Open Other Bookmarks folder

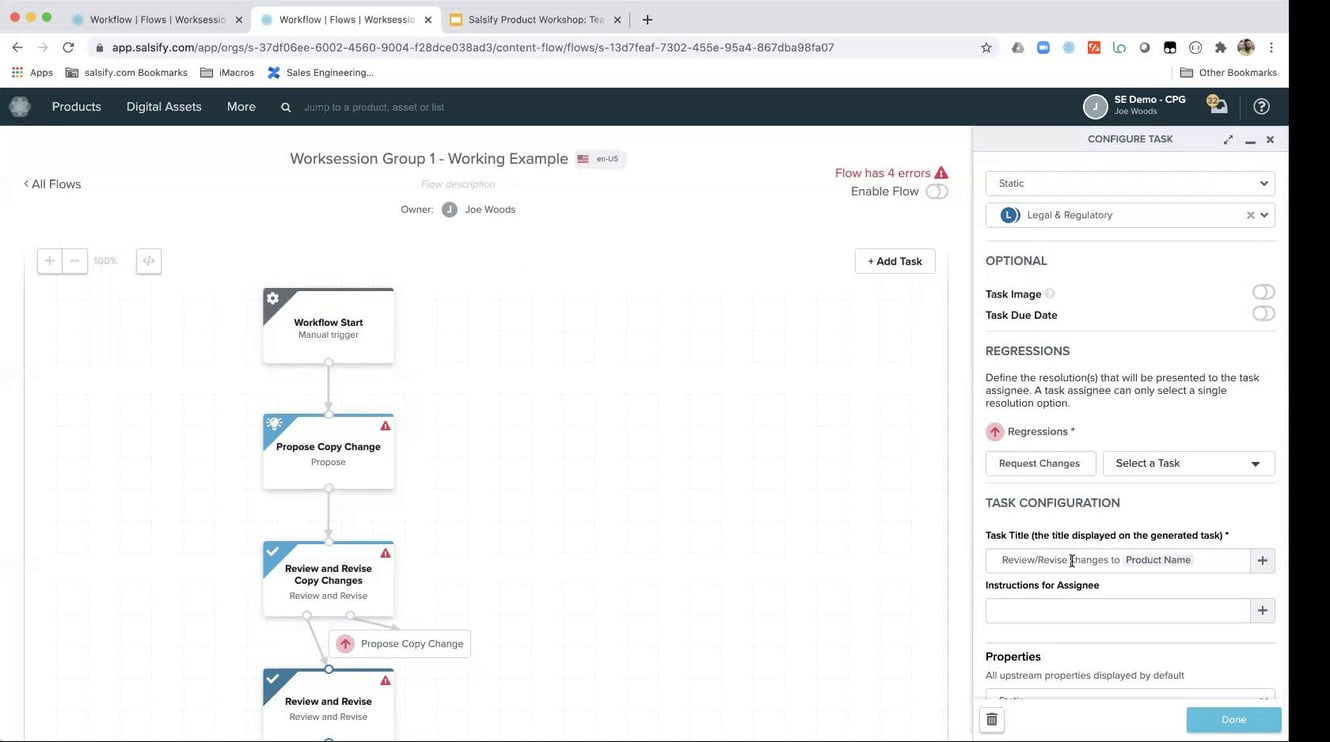1228,72
